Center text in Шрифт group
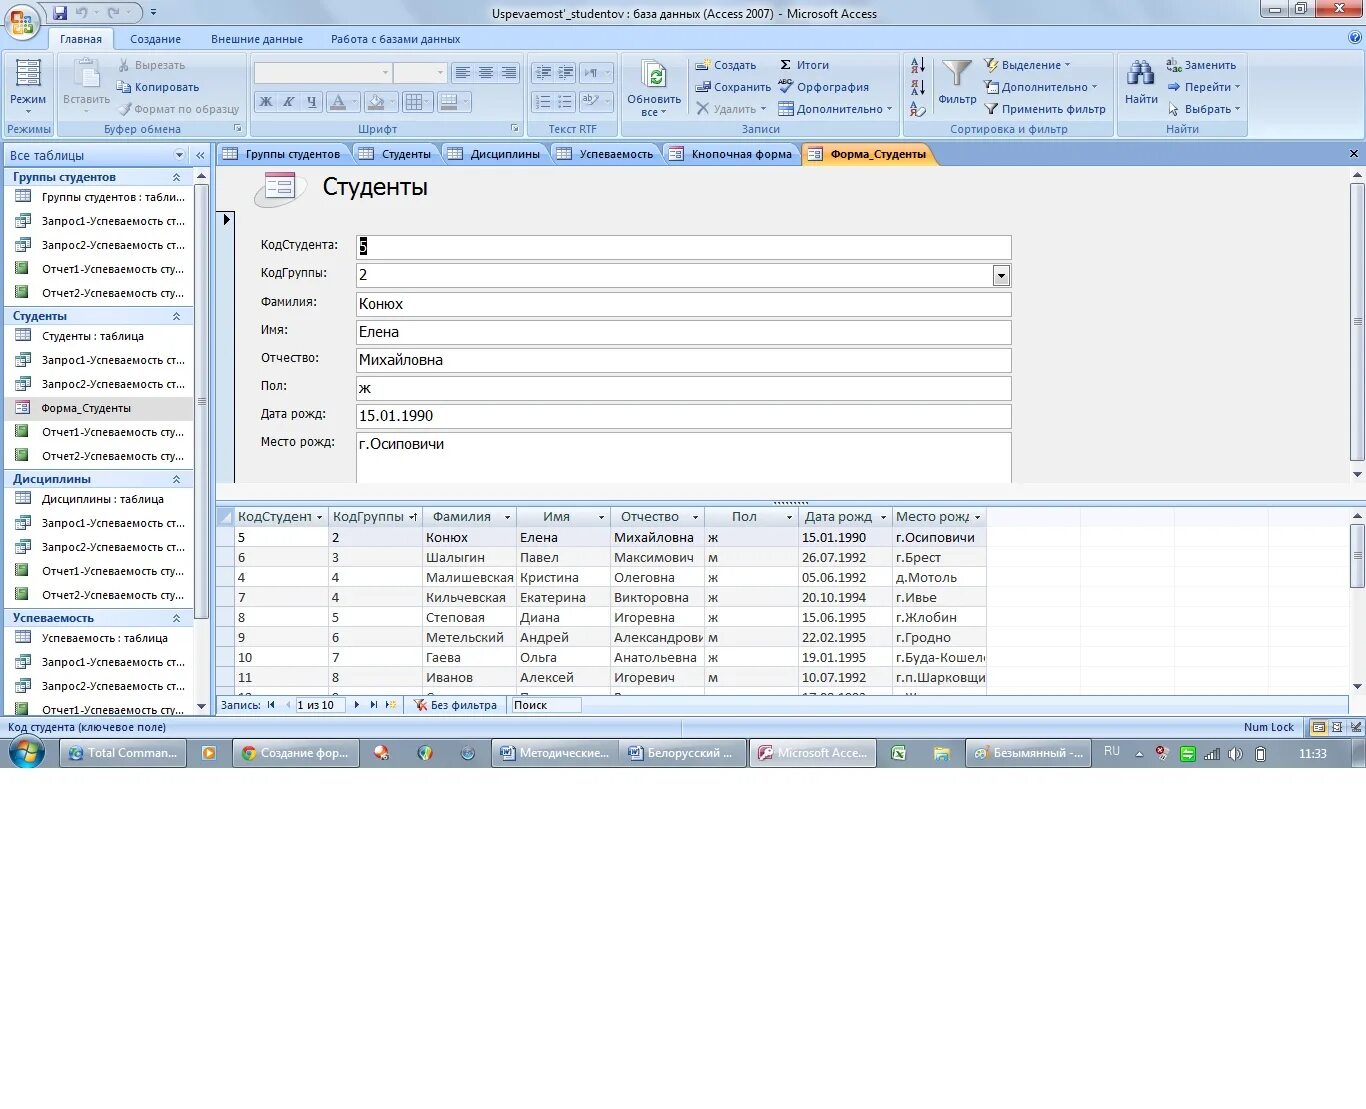The height and width of the screenshot is (1109, 1366). [x=486, y=73]
